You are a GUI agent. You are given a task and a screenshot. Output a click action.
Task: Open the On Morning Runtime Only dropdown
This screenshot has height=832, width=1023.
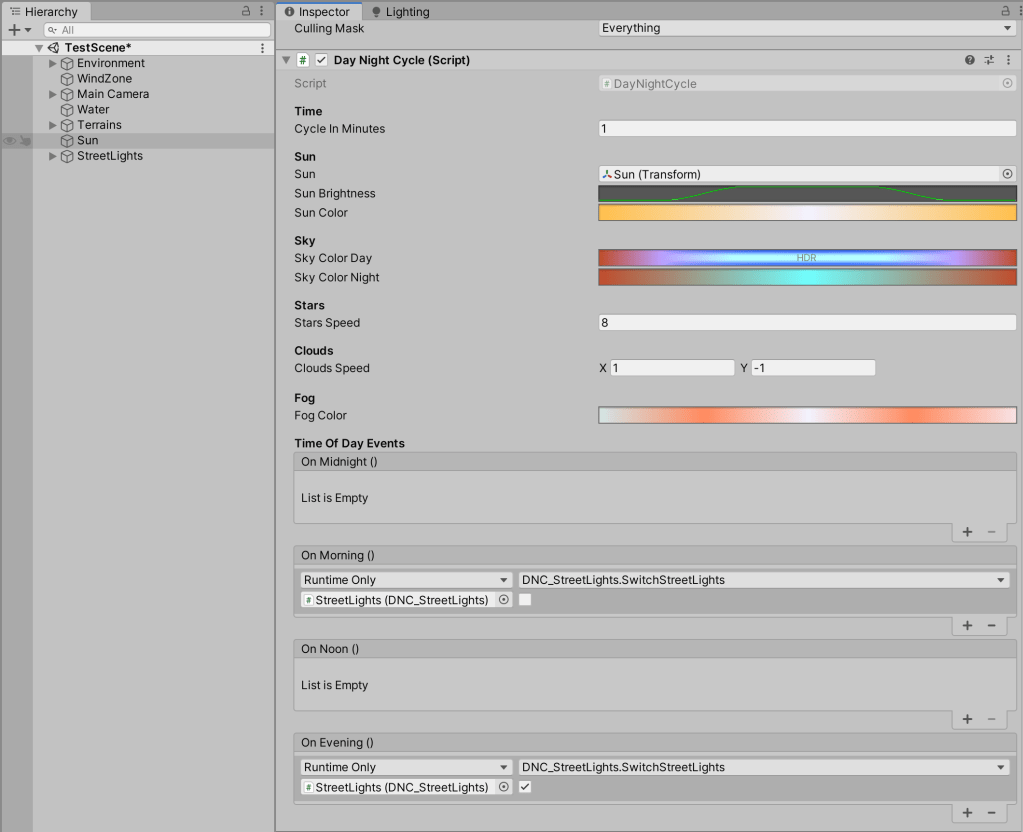(406, 580)
